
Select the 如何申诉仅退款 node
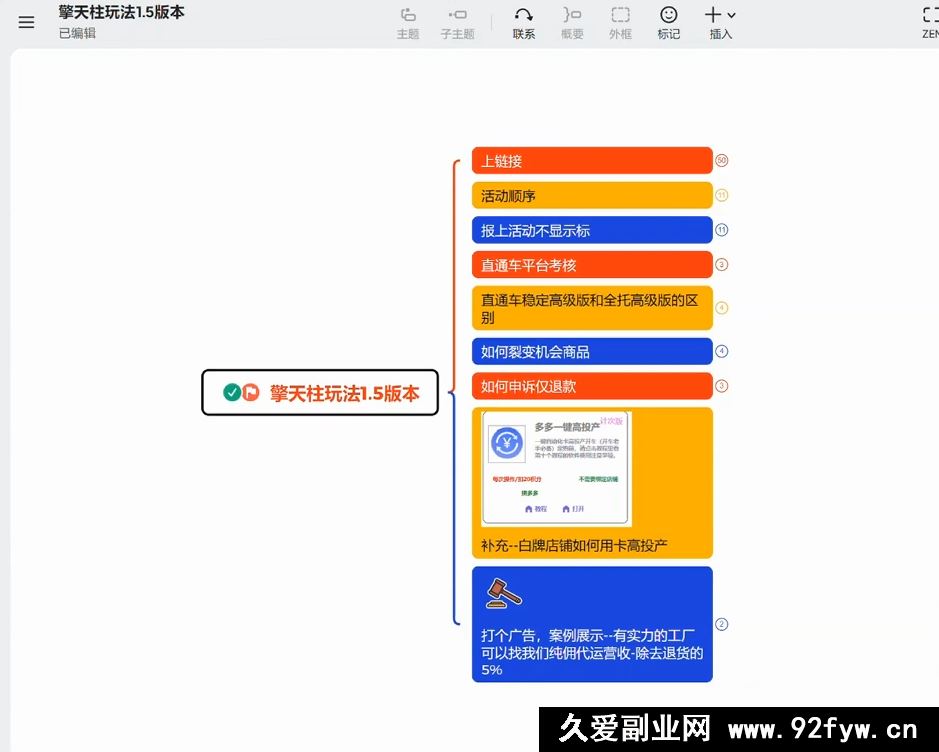coord(592,385)
